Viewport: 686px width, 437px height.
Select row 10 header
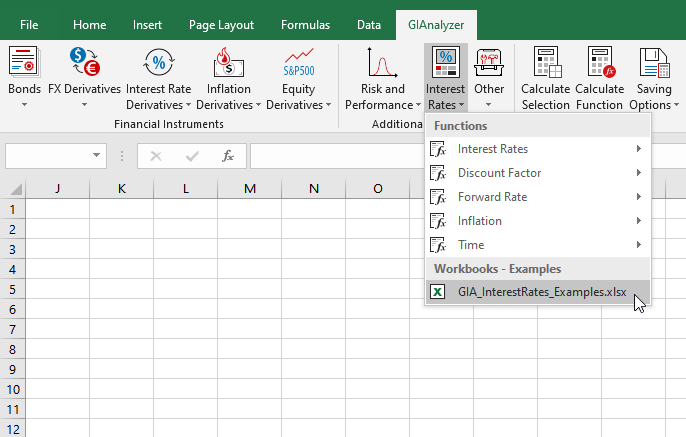(x=12, y=389)
